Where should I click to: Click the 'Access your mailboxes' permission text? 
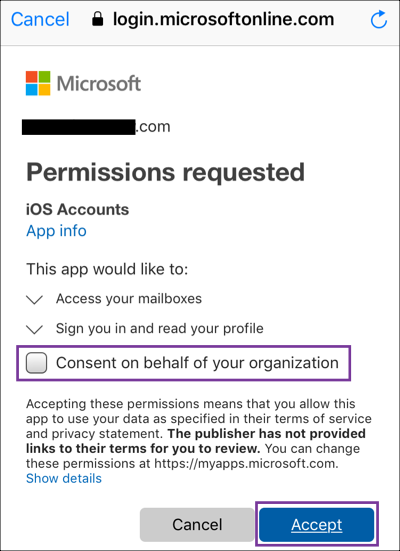point(129,299)
